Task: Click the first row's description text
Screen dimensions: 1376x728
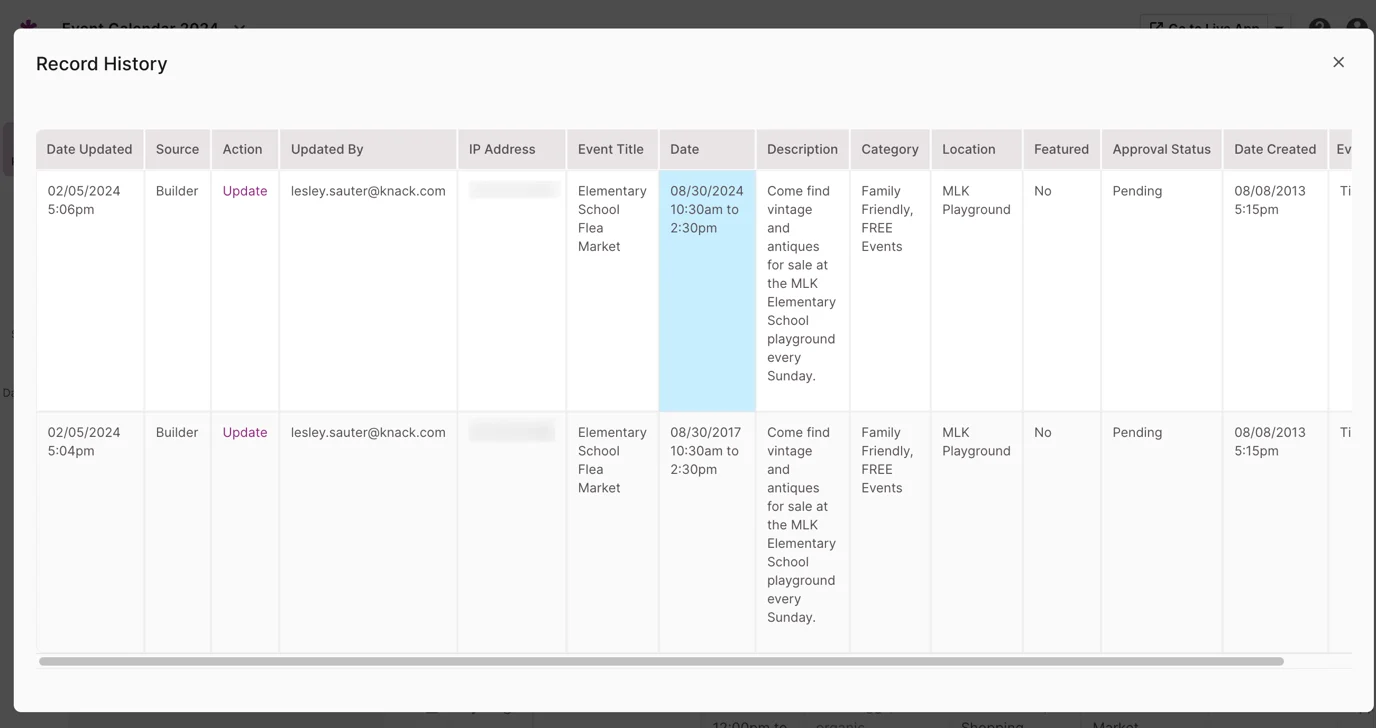Action: (x=802, y=284)
